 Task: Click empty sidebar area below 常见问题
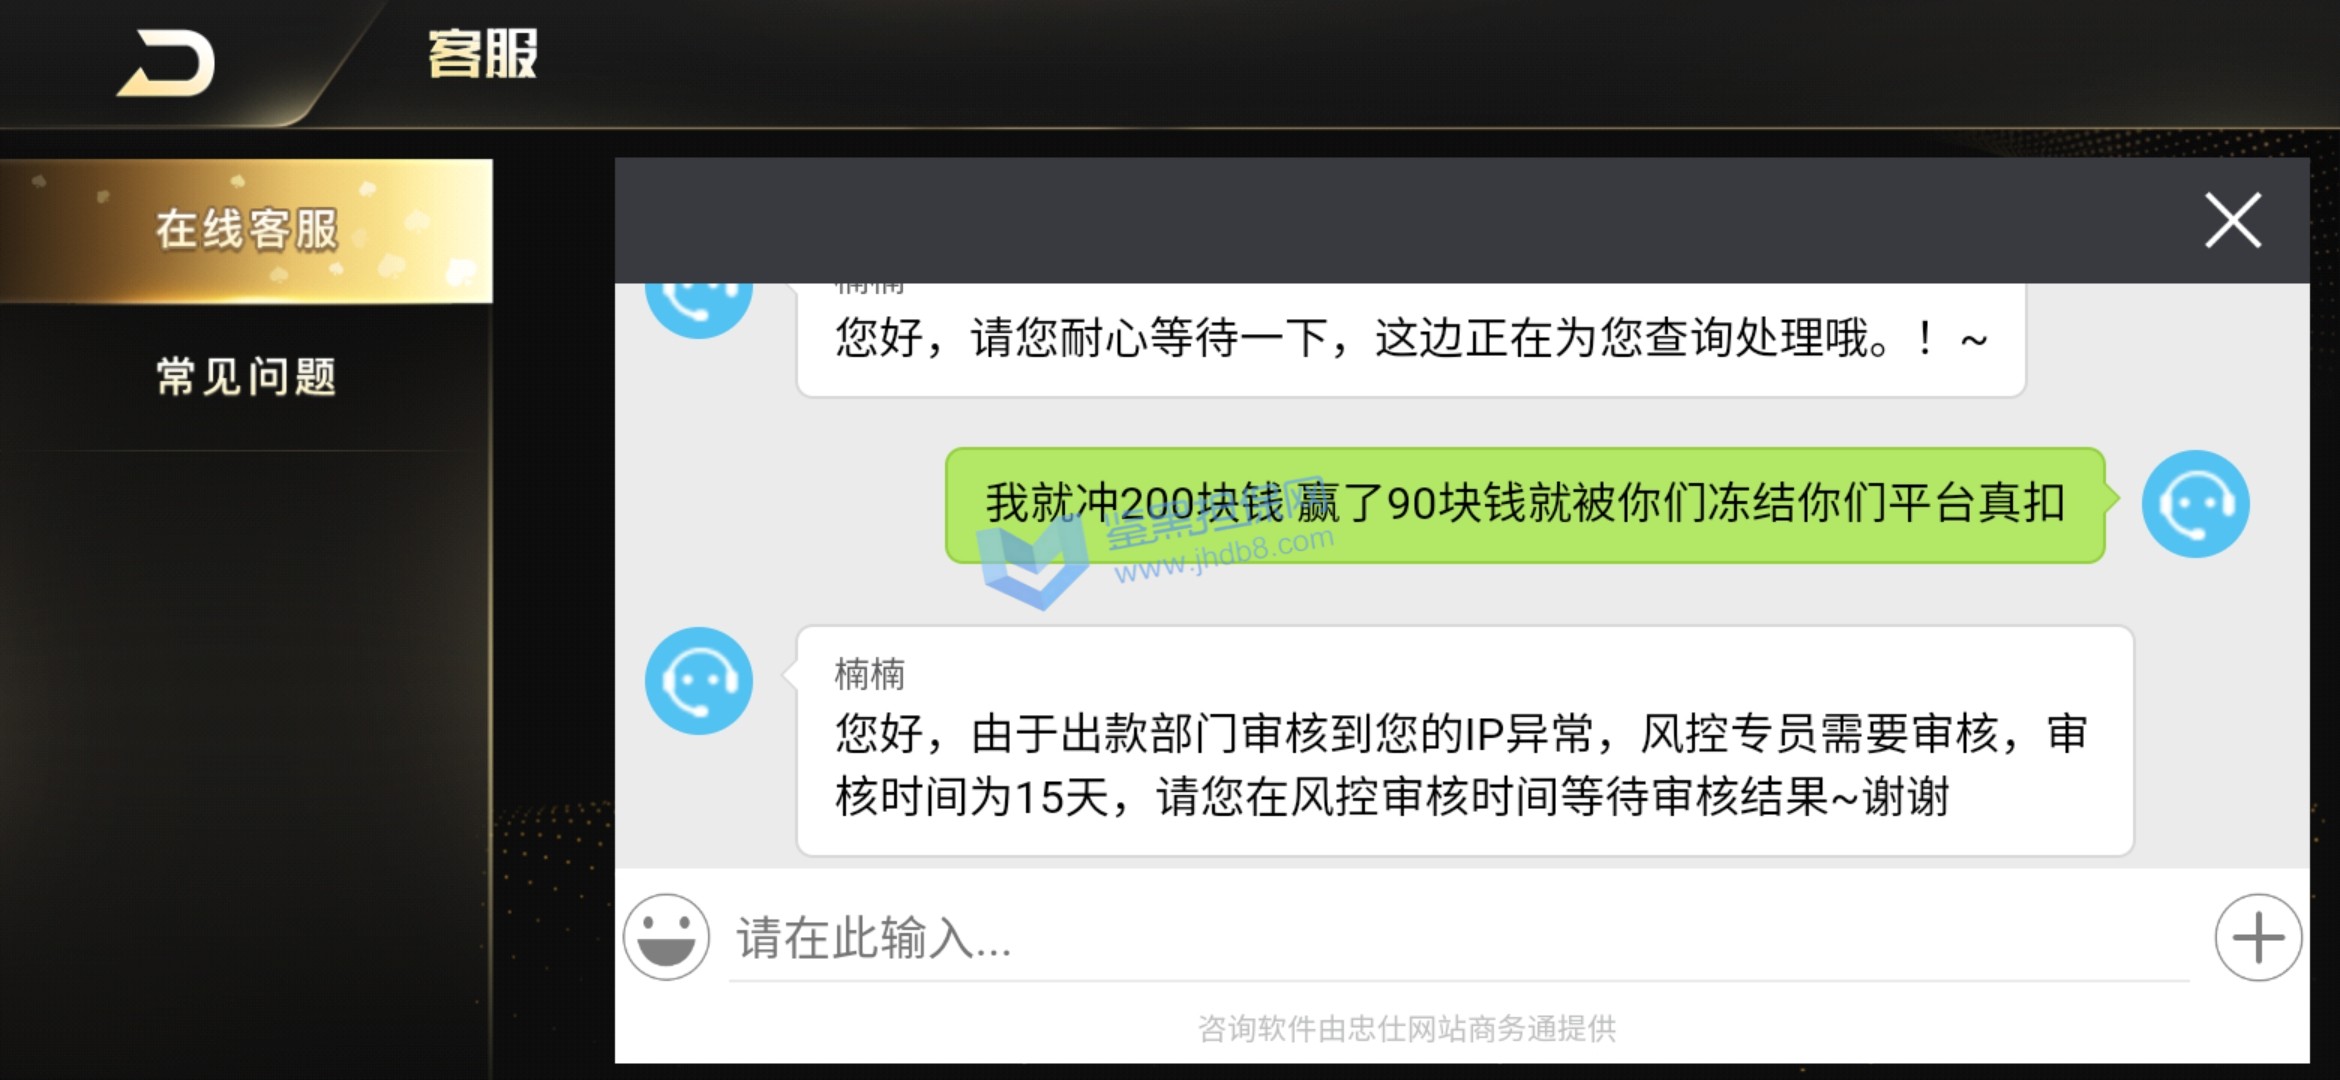click(246, 760)
